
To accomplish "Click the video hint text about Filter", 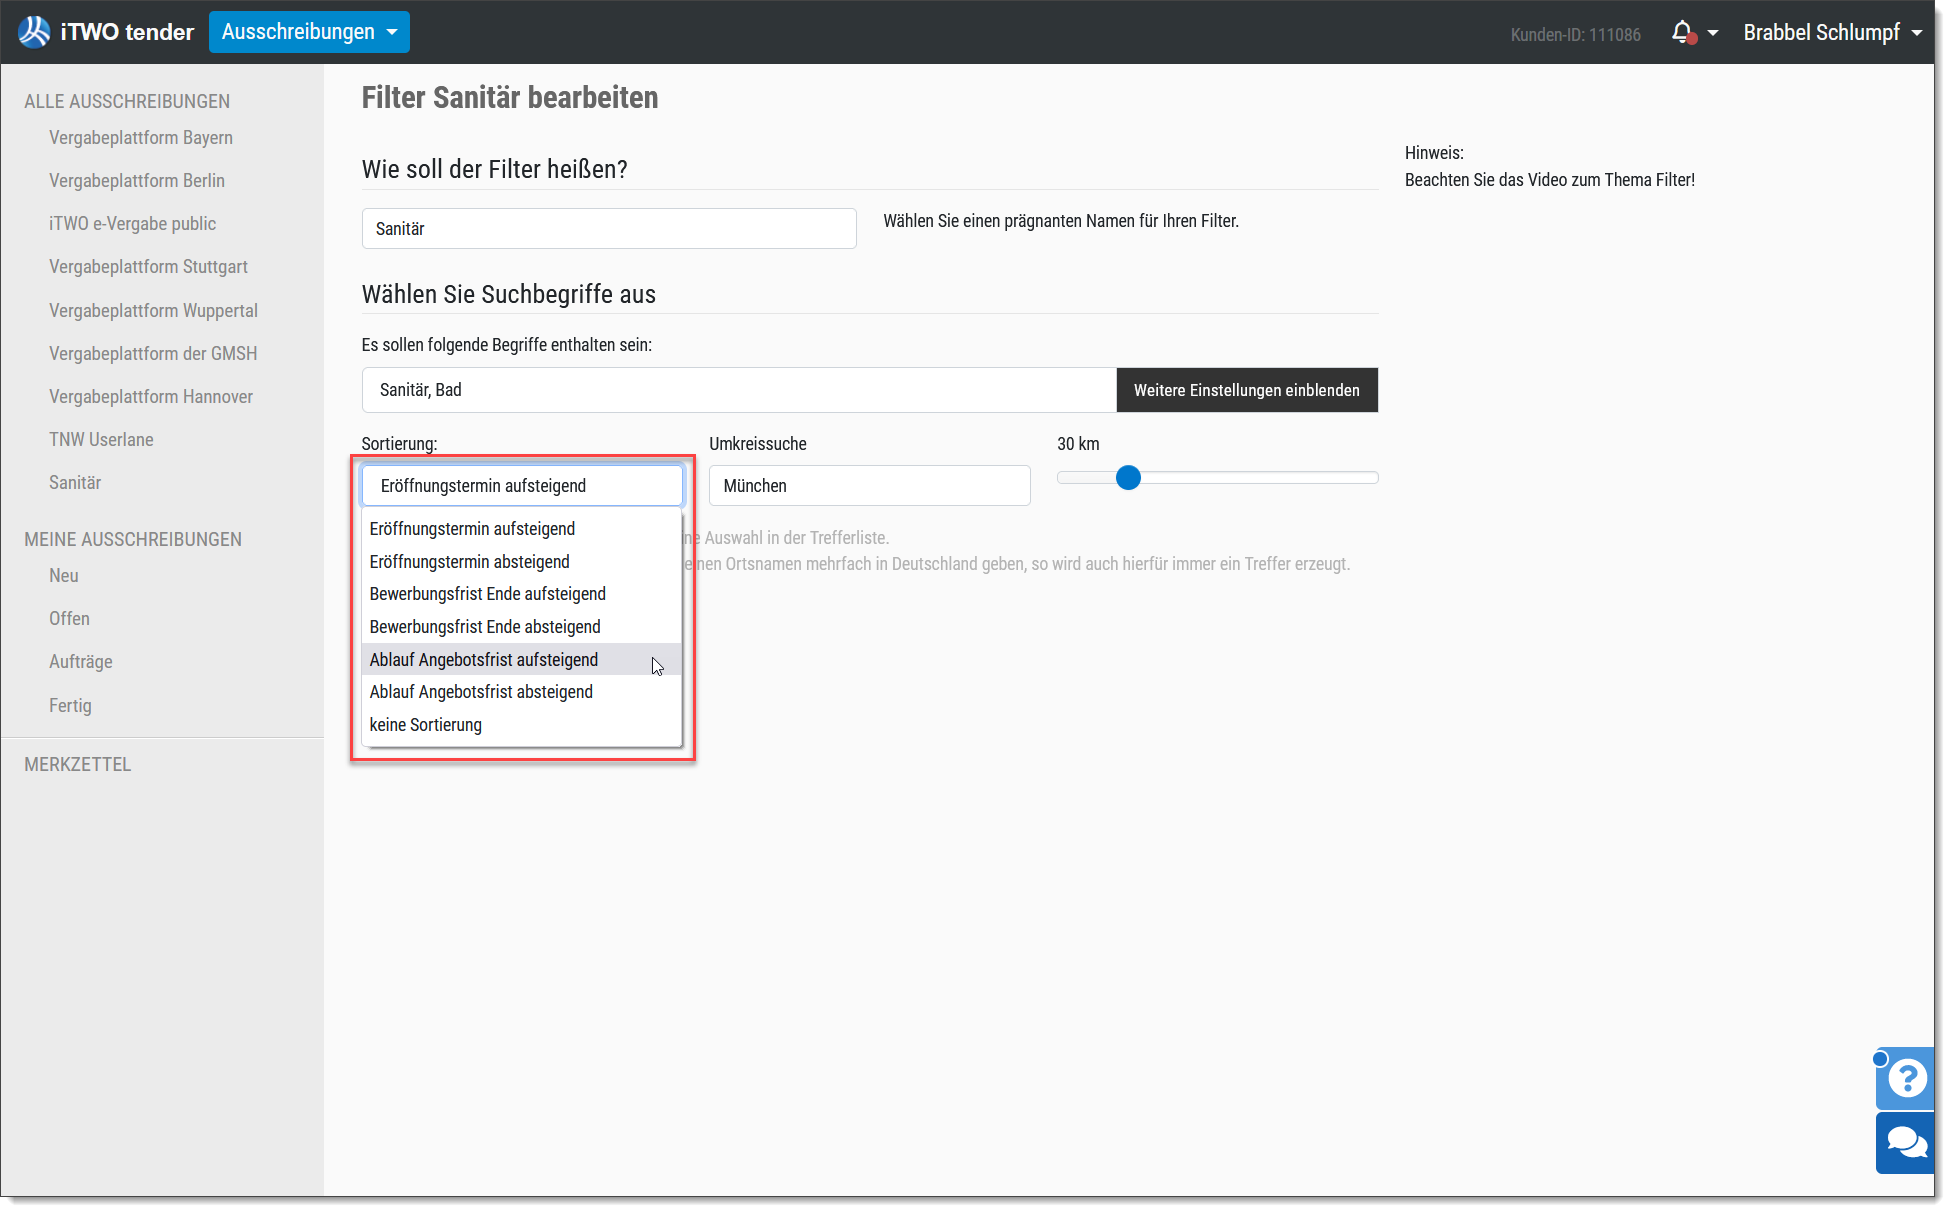I will pos(1550,180).
